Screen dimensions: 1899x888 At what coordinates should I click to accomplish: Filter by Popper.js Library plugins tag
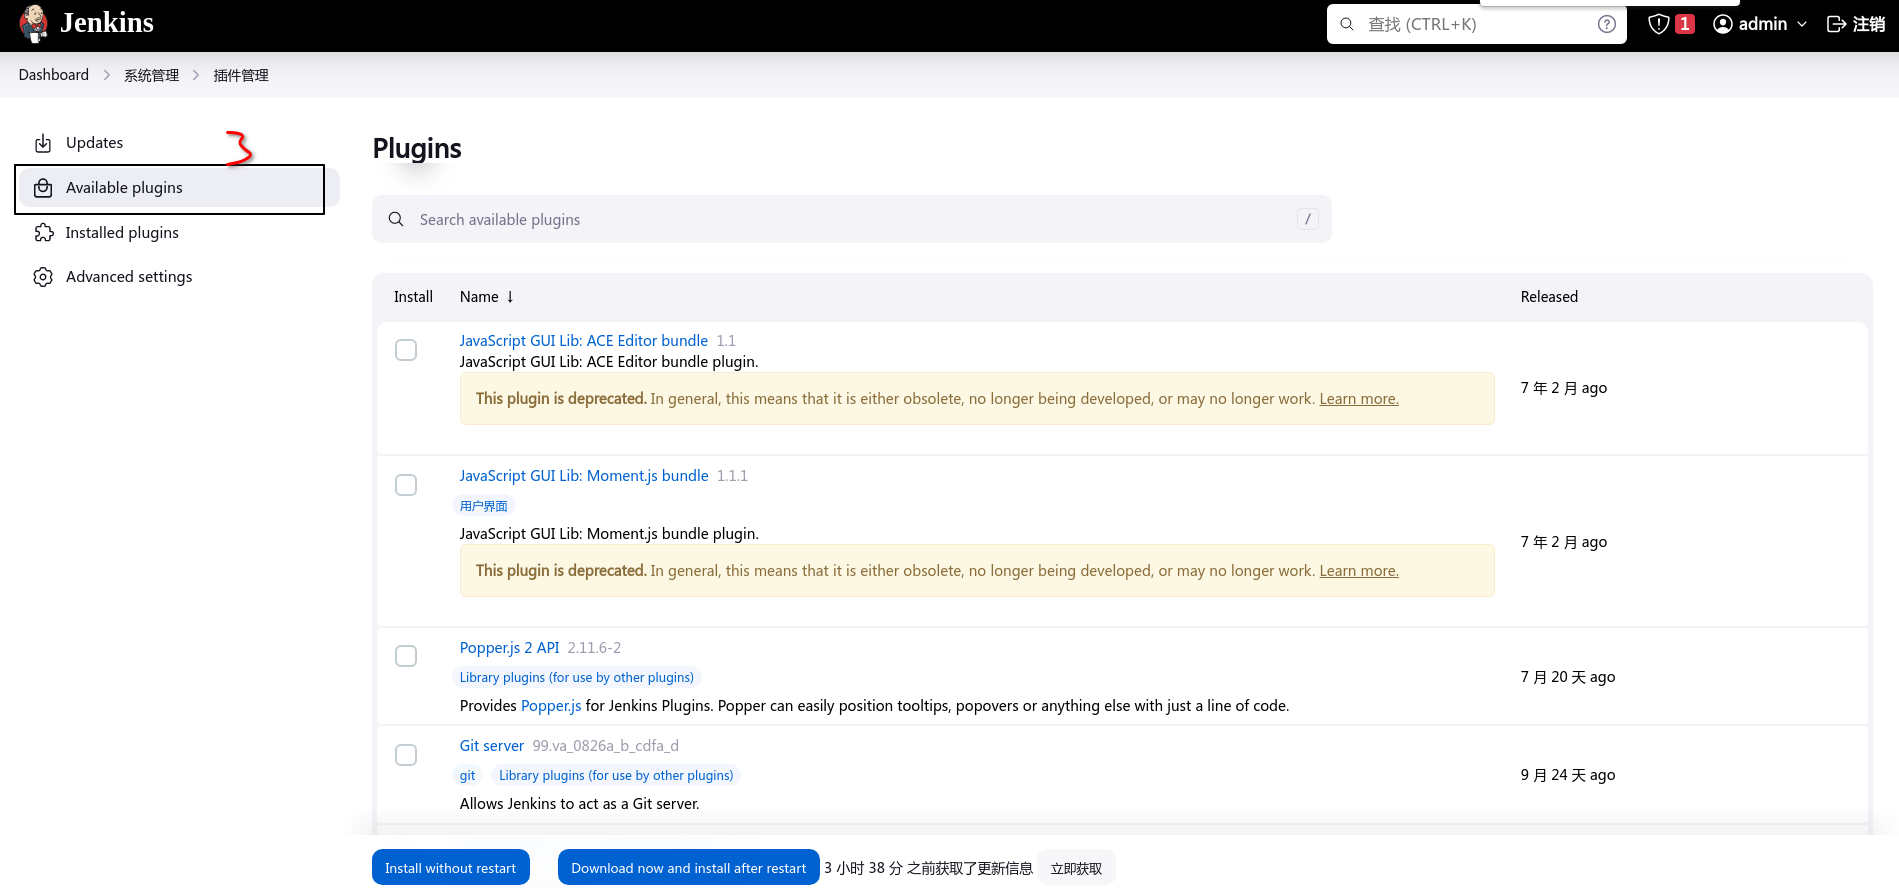click(577, 678)
